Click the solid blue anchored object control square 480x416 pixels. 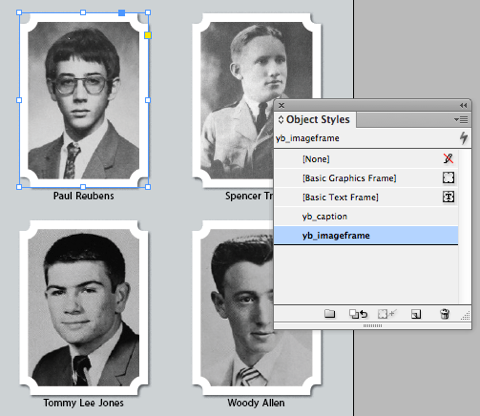point(122,13)
